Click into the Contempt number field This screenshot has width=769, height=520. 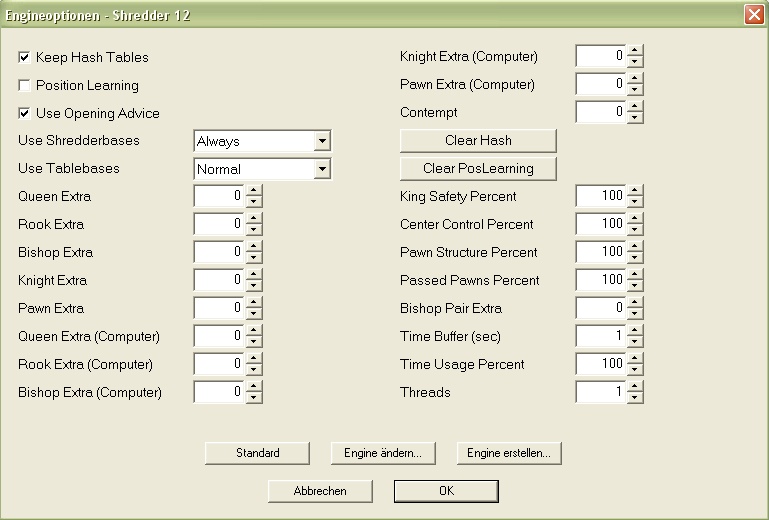click(601, 112)
